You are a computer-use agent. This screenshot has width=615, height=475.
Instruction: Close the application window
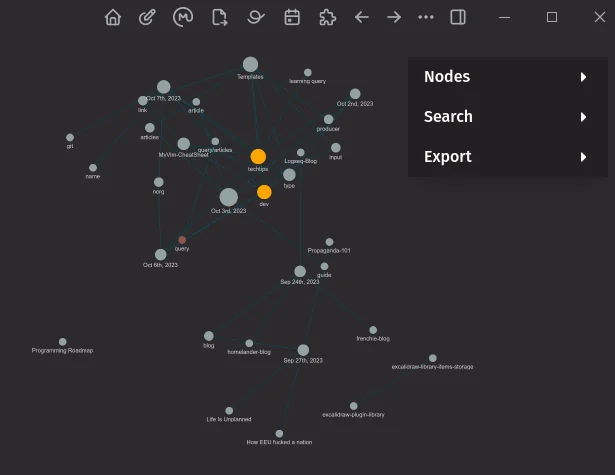point(600,17)
